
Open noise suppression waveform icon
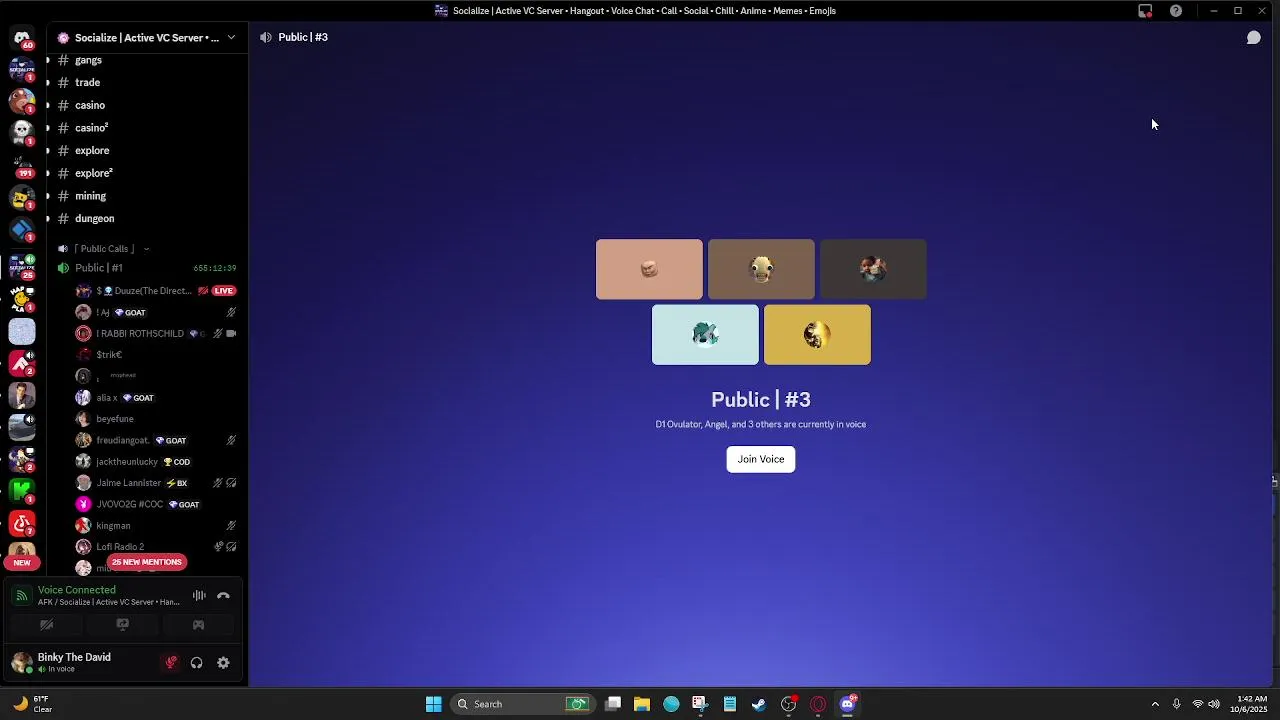coord(199,596)
